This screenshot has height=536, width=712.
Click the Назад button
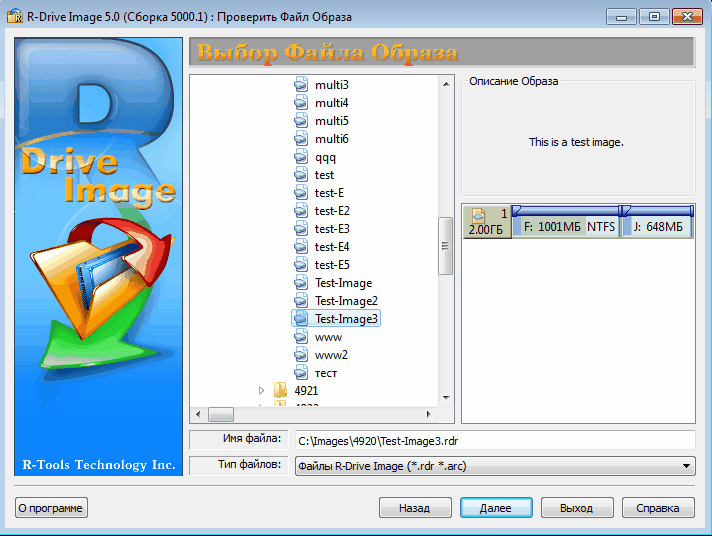click(415, 507)
